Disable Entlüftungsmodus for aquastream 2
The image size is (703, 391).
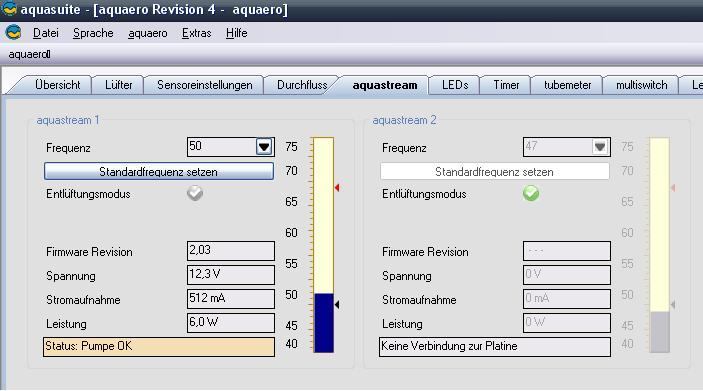[x=531, y=193]
